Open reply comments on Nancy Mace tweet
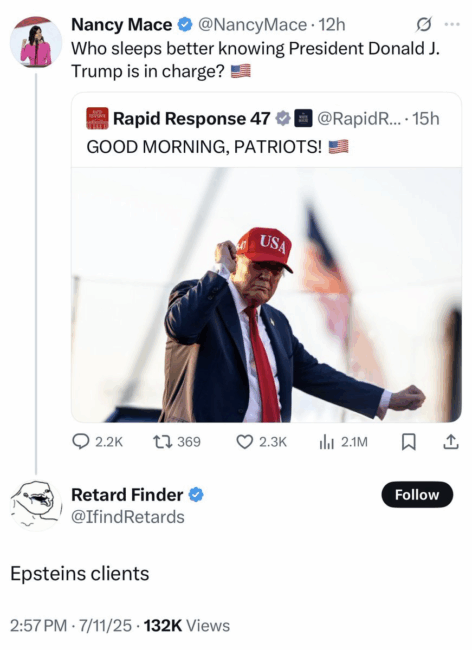This screenshot has width=472, height=650. click(x=97, y=442)
